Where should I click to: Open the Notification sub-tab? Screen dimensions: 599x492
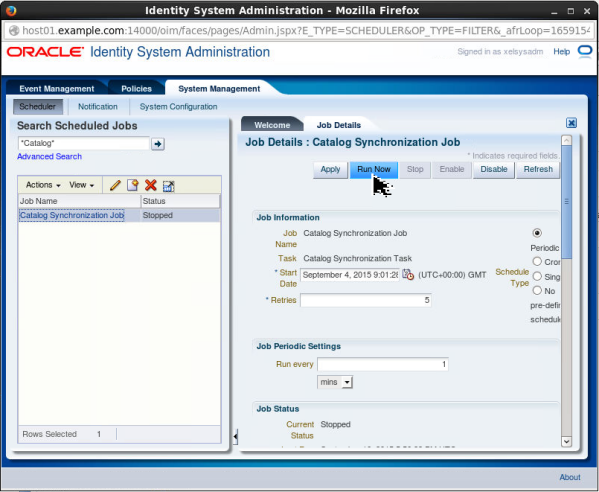point(98,107)
